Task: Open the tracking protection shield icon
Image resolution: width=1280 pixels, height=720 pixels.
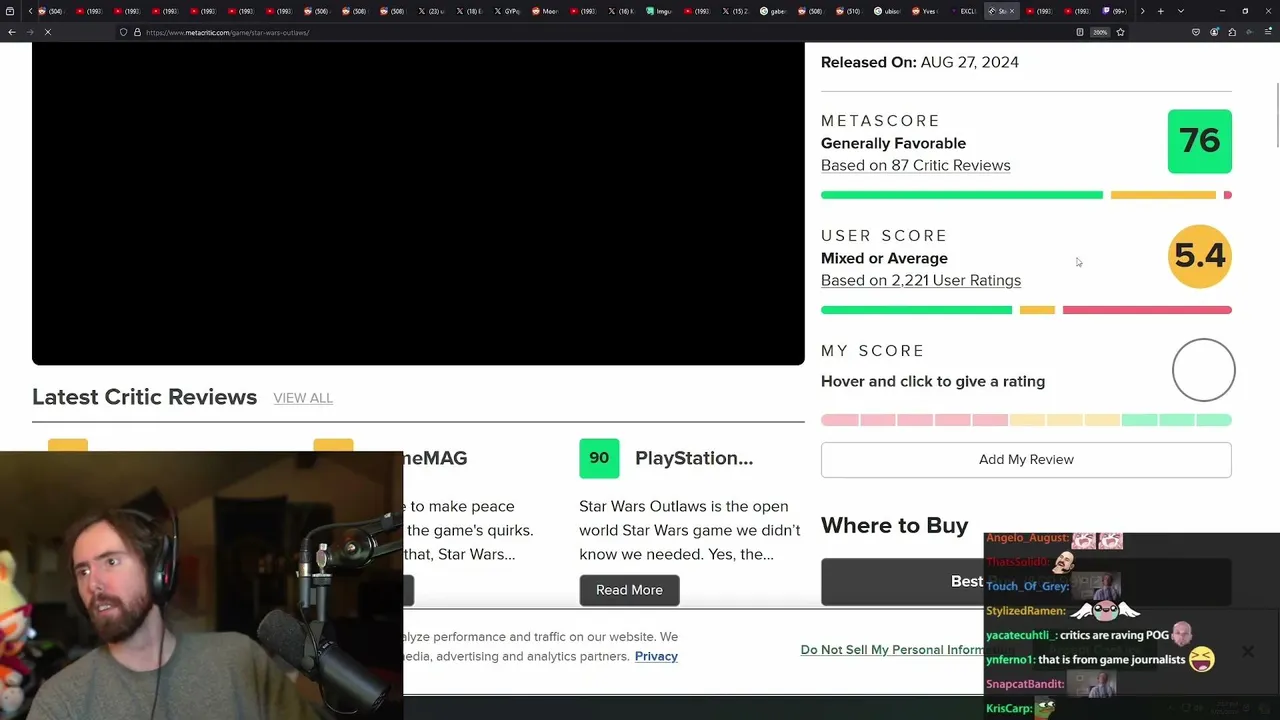Action: click(x=123, y=32)
